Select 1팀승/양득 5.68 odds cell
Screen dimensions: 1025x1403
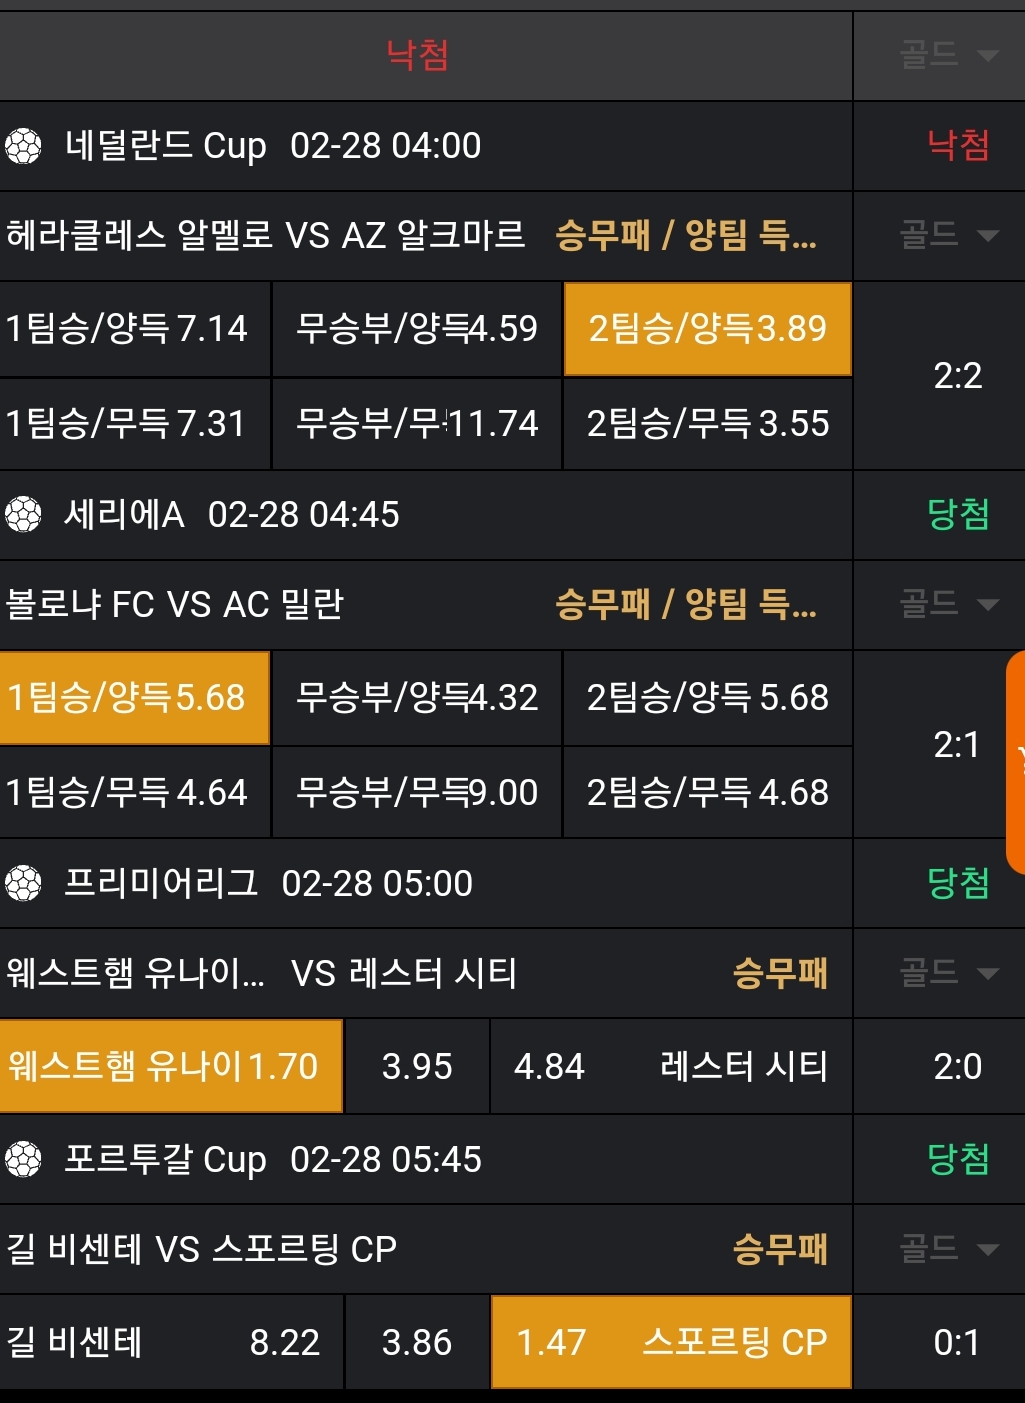tap(134, 697)
